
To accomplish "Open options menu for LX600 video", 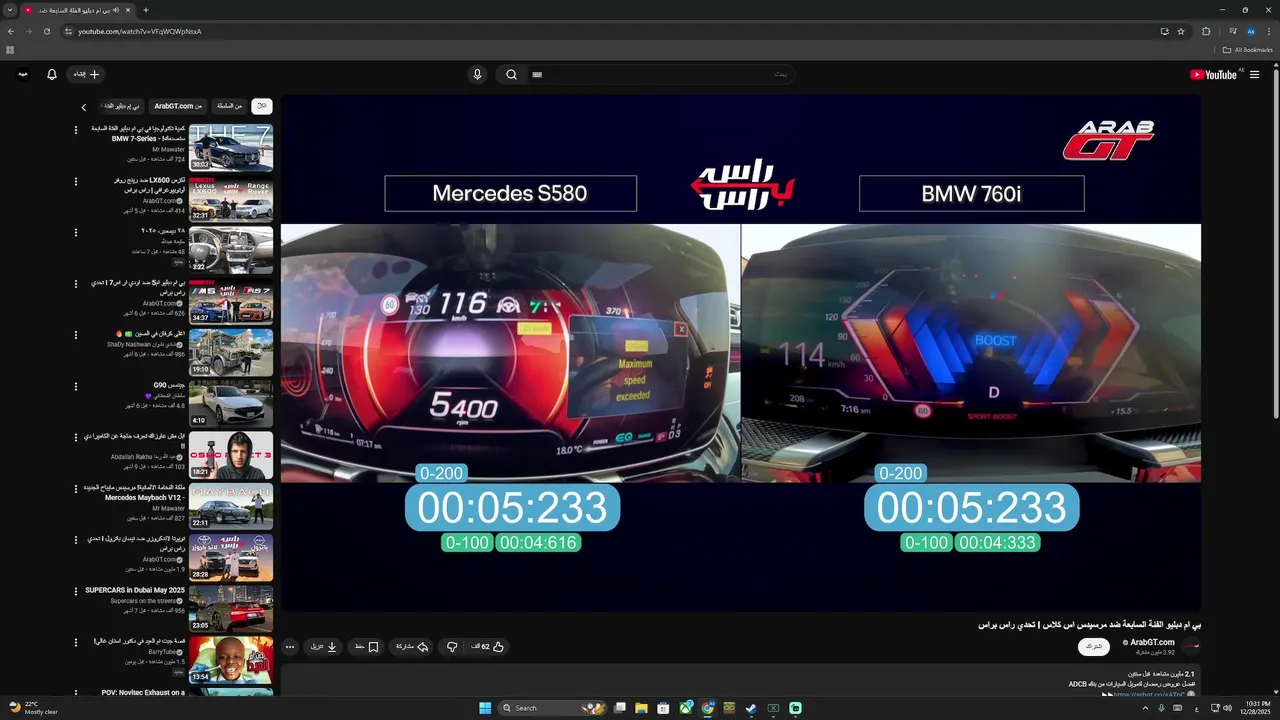I will [76, 181].
